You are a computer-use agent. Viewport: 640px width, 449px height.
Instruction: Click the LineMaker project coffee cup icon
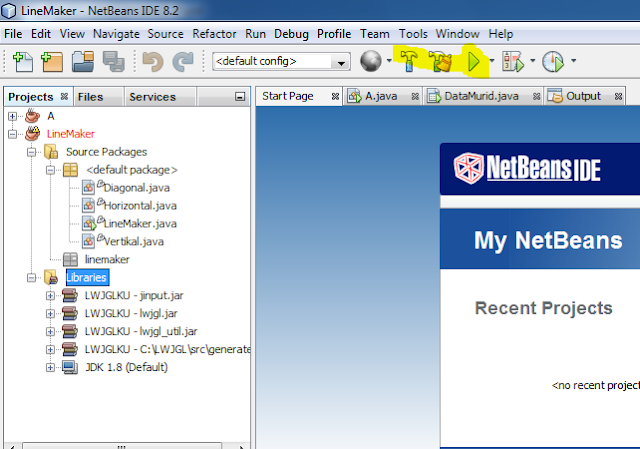pos(33,134)
